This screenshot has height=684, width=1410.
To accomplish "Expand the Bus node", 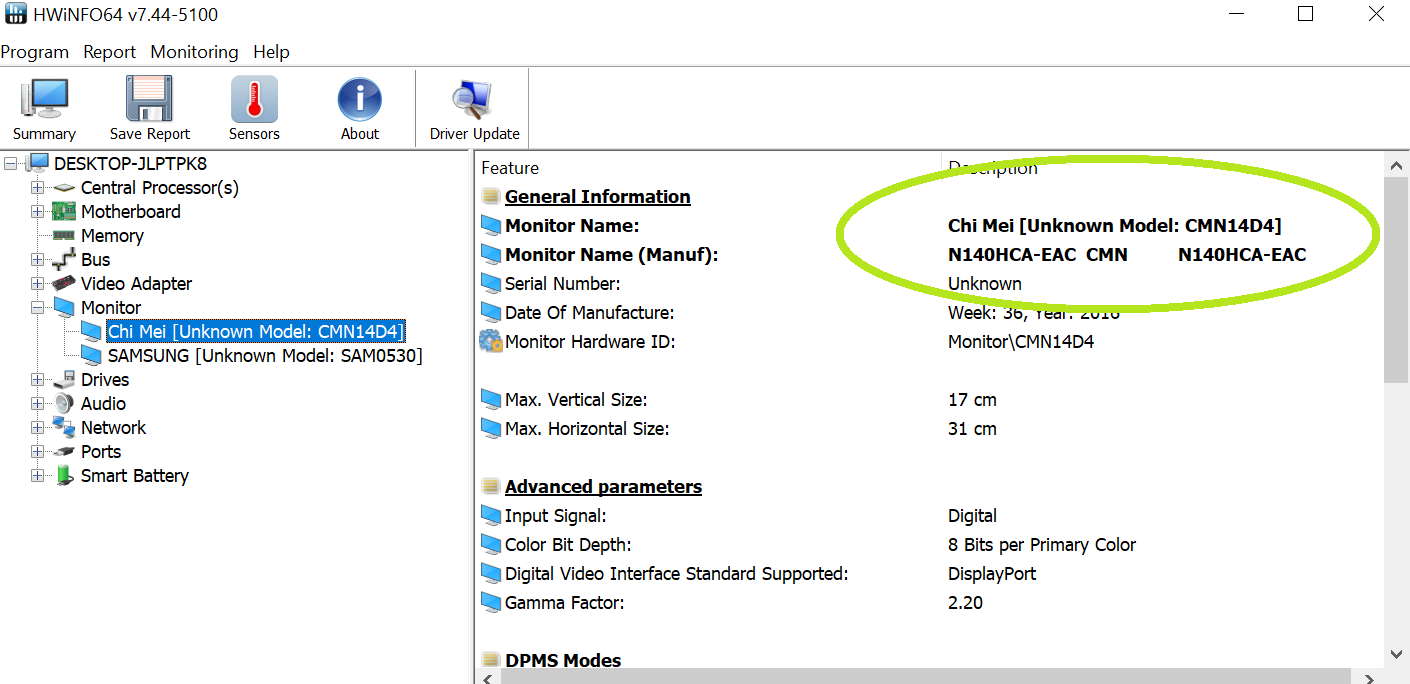I will pos(38,260).
